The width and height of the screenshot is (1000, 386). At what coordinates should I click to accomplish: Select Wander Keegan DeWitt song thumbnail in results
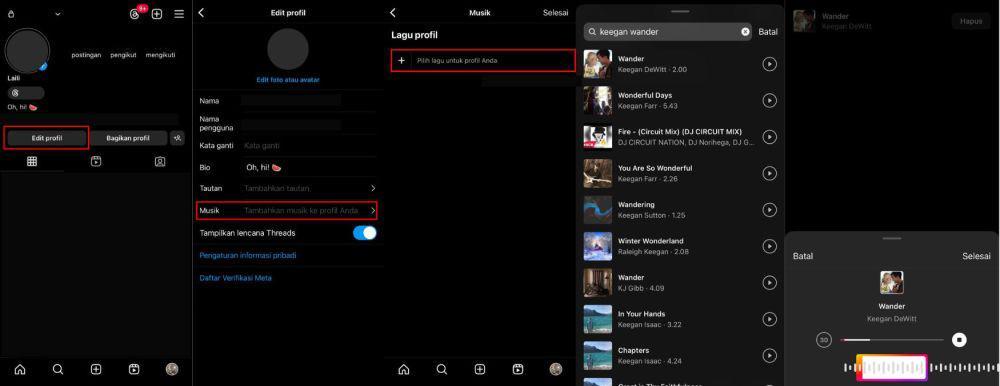[598, 64]
